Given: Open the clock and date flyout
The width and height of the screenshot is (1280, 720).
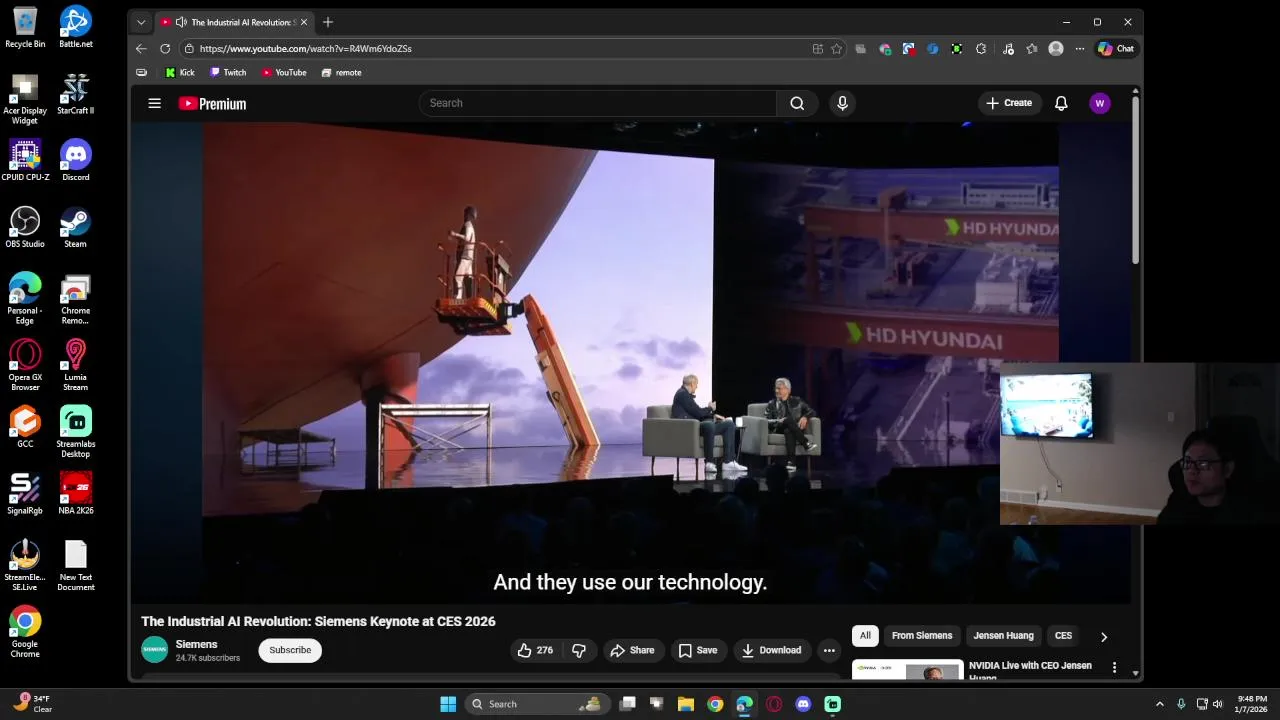Looking at the screenshot, I should click(x=1251, y=704).
